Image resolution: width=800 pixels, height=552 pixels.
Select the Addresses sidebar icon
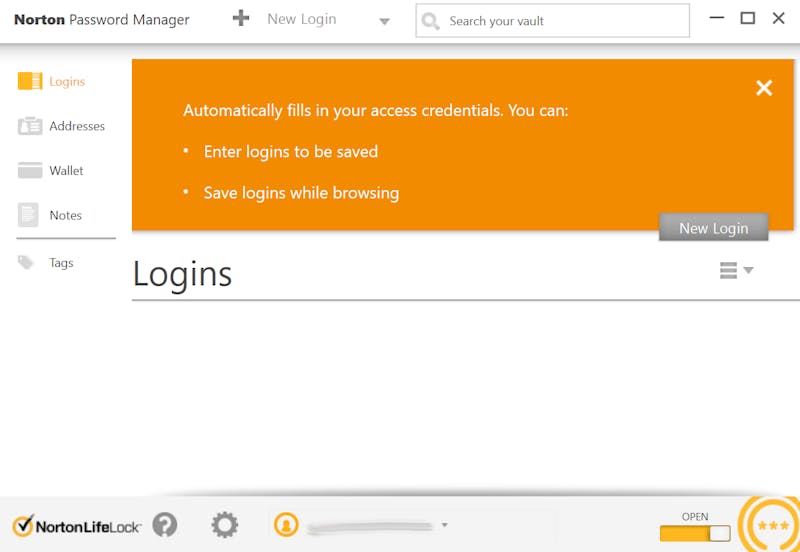point(30,126)
